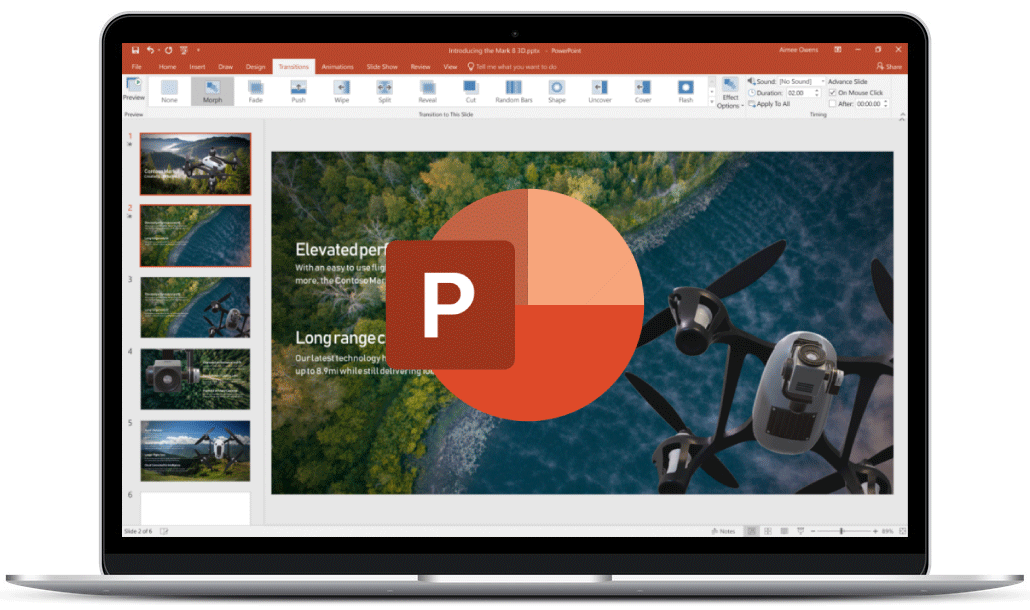
Task: Select the Split transition
Action: coord(385,91)
